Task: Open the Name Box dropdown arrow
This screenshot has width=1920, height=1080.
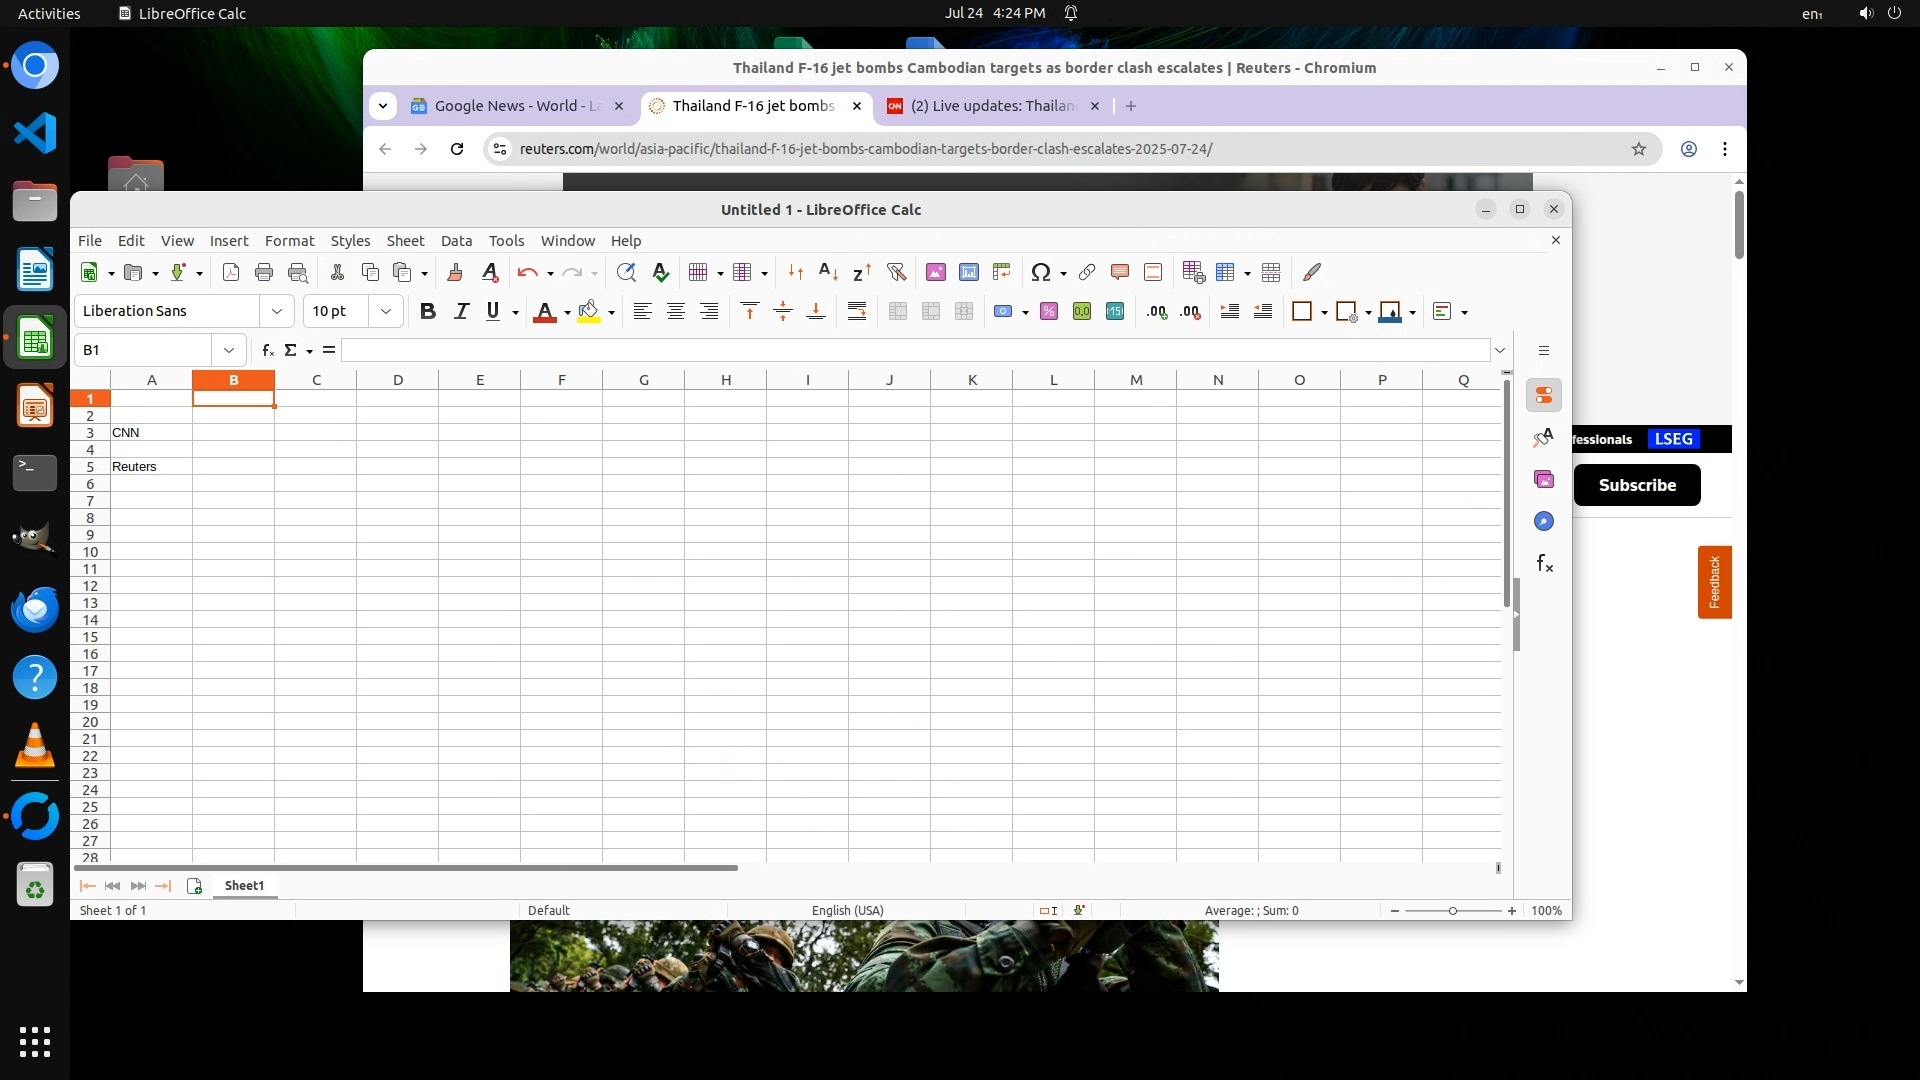Action: 229,350
